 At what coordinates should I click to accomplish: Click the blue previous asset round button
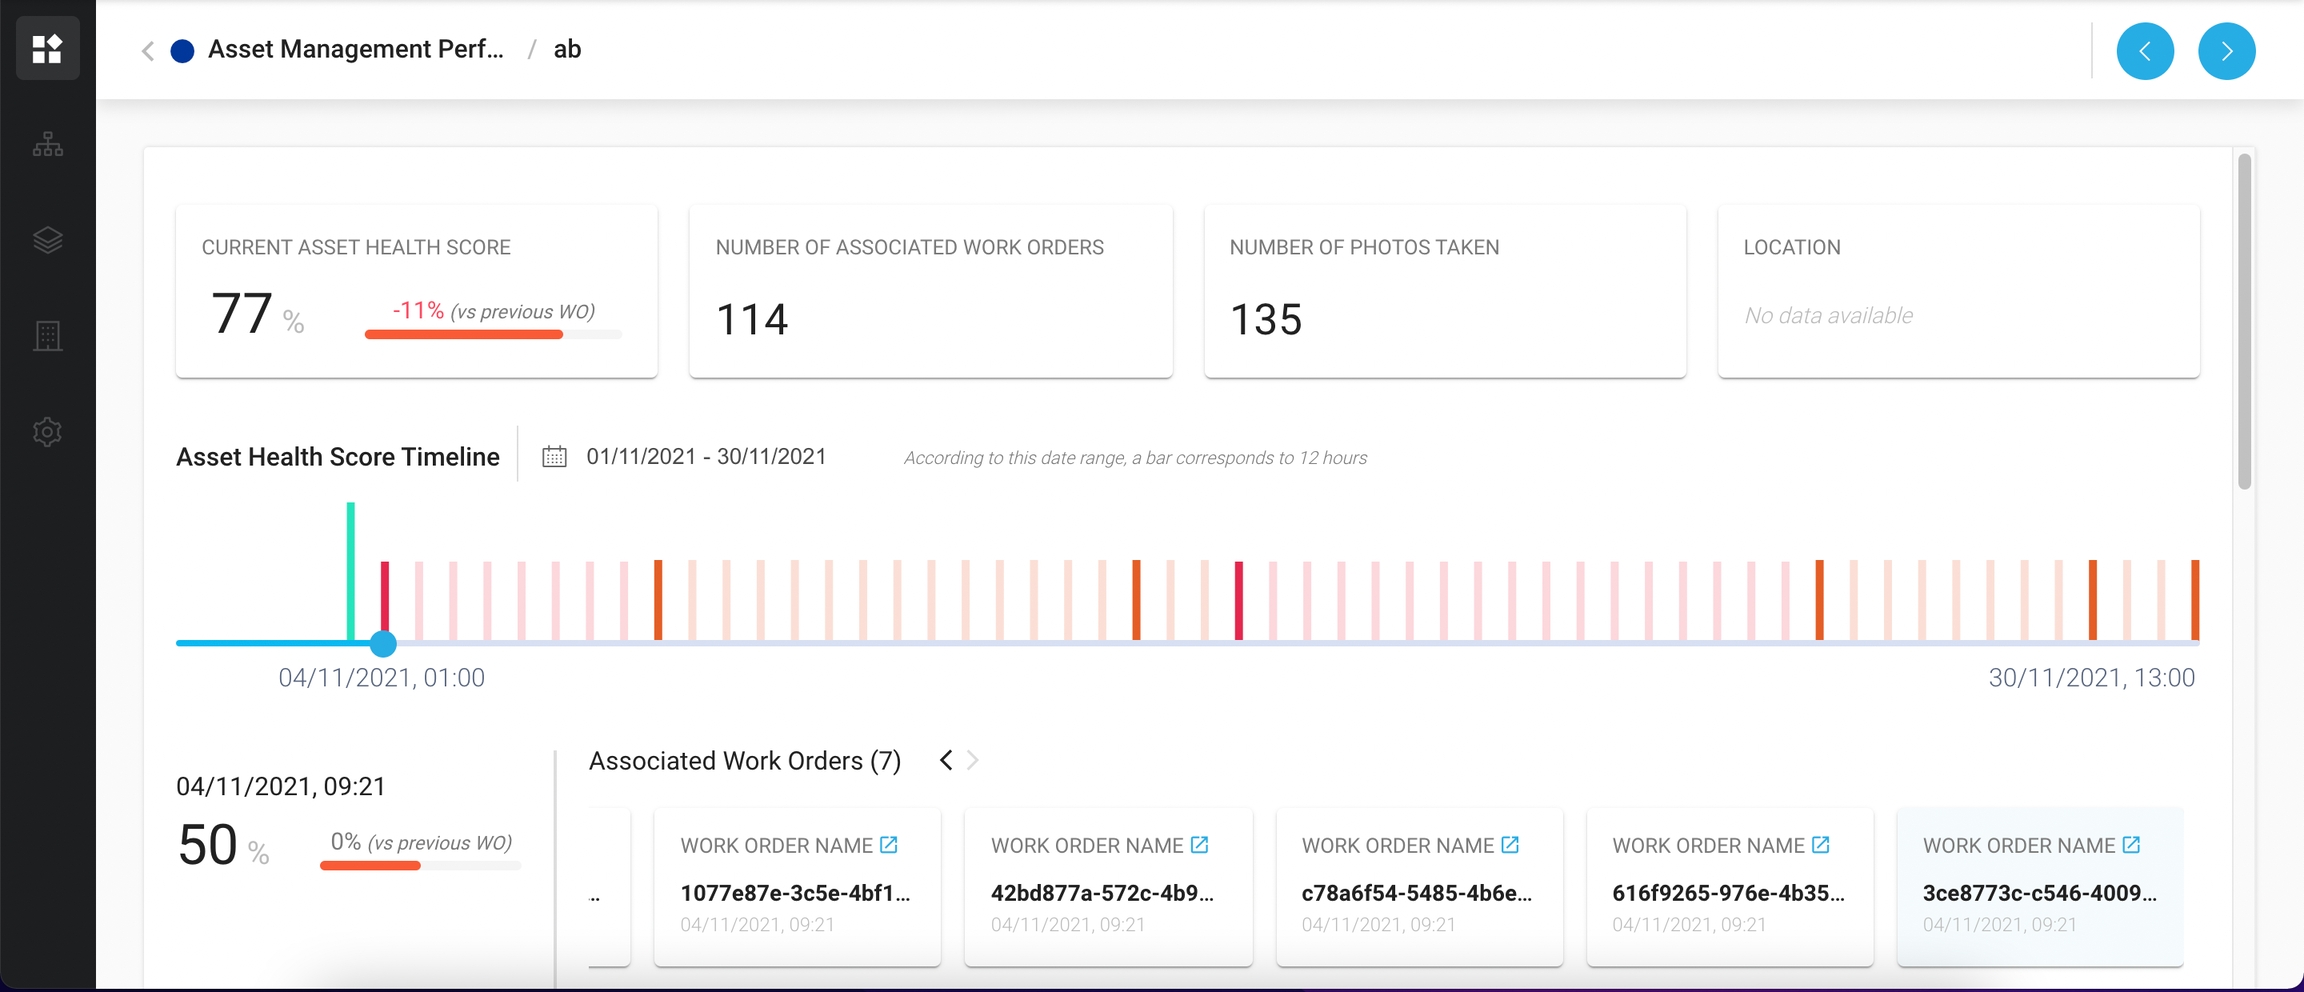tap(2145, 51)
